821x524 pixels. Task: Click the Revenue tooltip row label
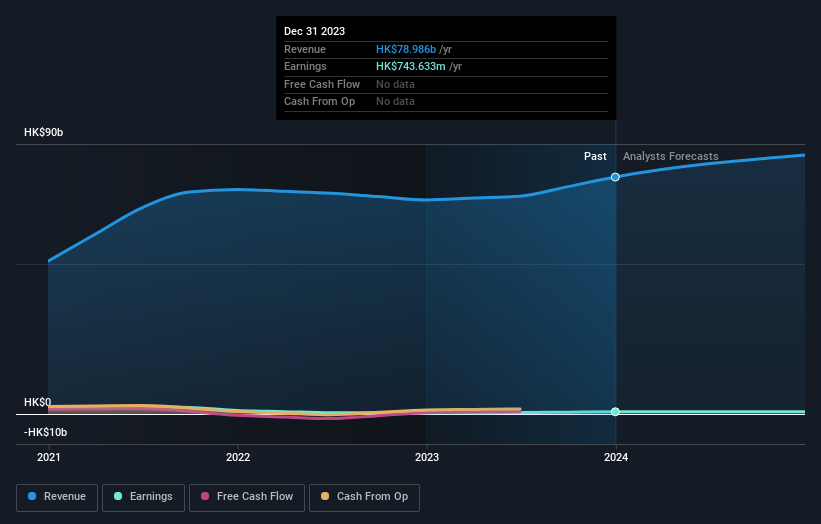pos(305,49)
